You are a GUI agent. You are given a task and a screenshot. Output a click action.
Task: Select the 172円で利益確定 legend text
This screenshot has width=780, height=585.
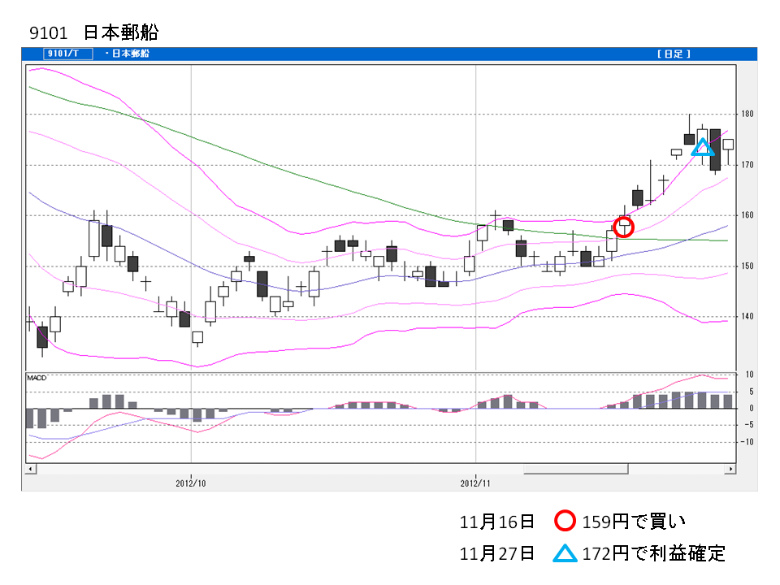654,552
